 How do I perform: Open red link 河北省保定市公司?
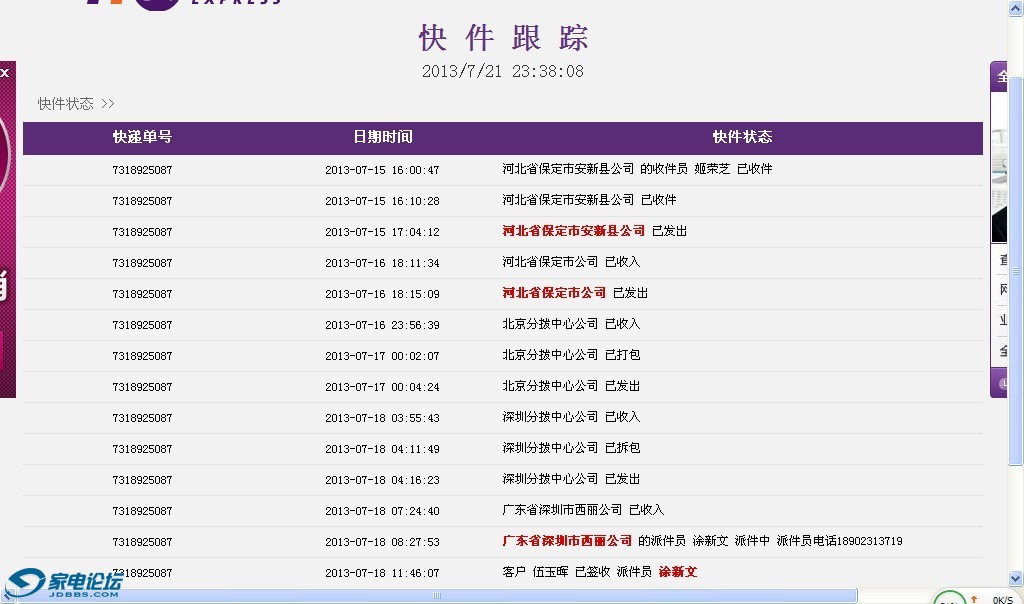554,293
